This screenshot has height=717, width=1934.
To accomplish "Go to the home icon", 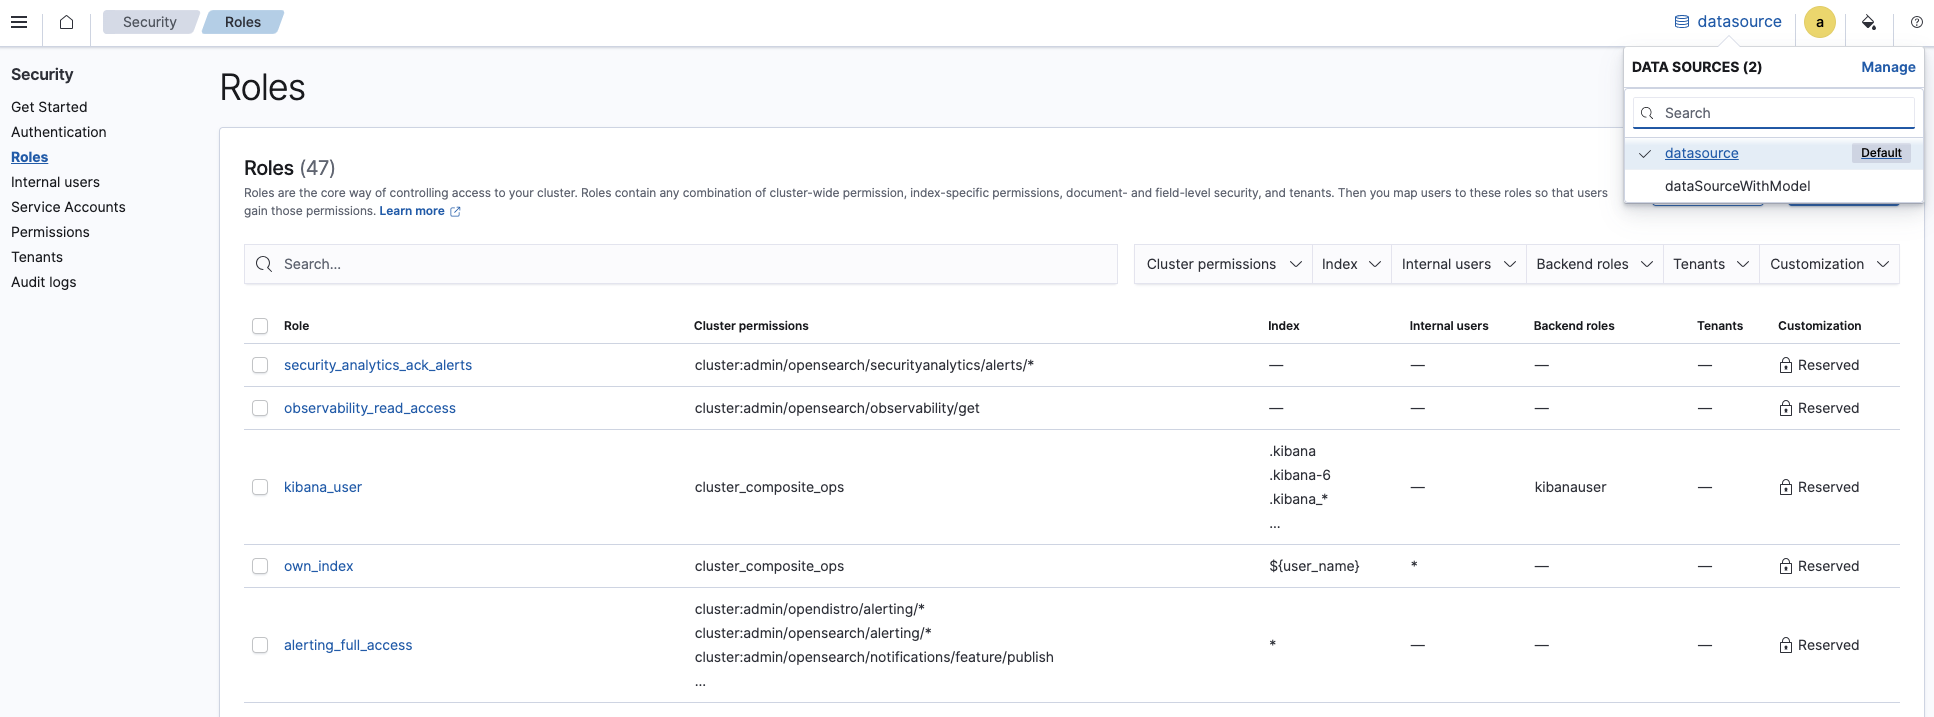I will tap(66, 22).
